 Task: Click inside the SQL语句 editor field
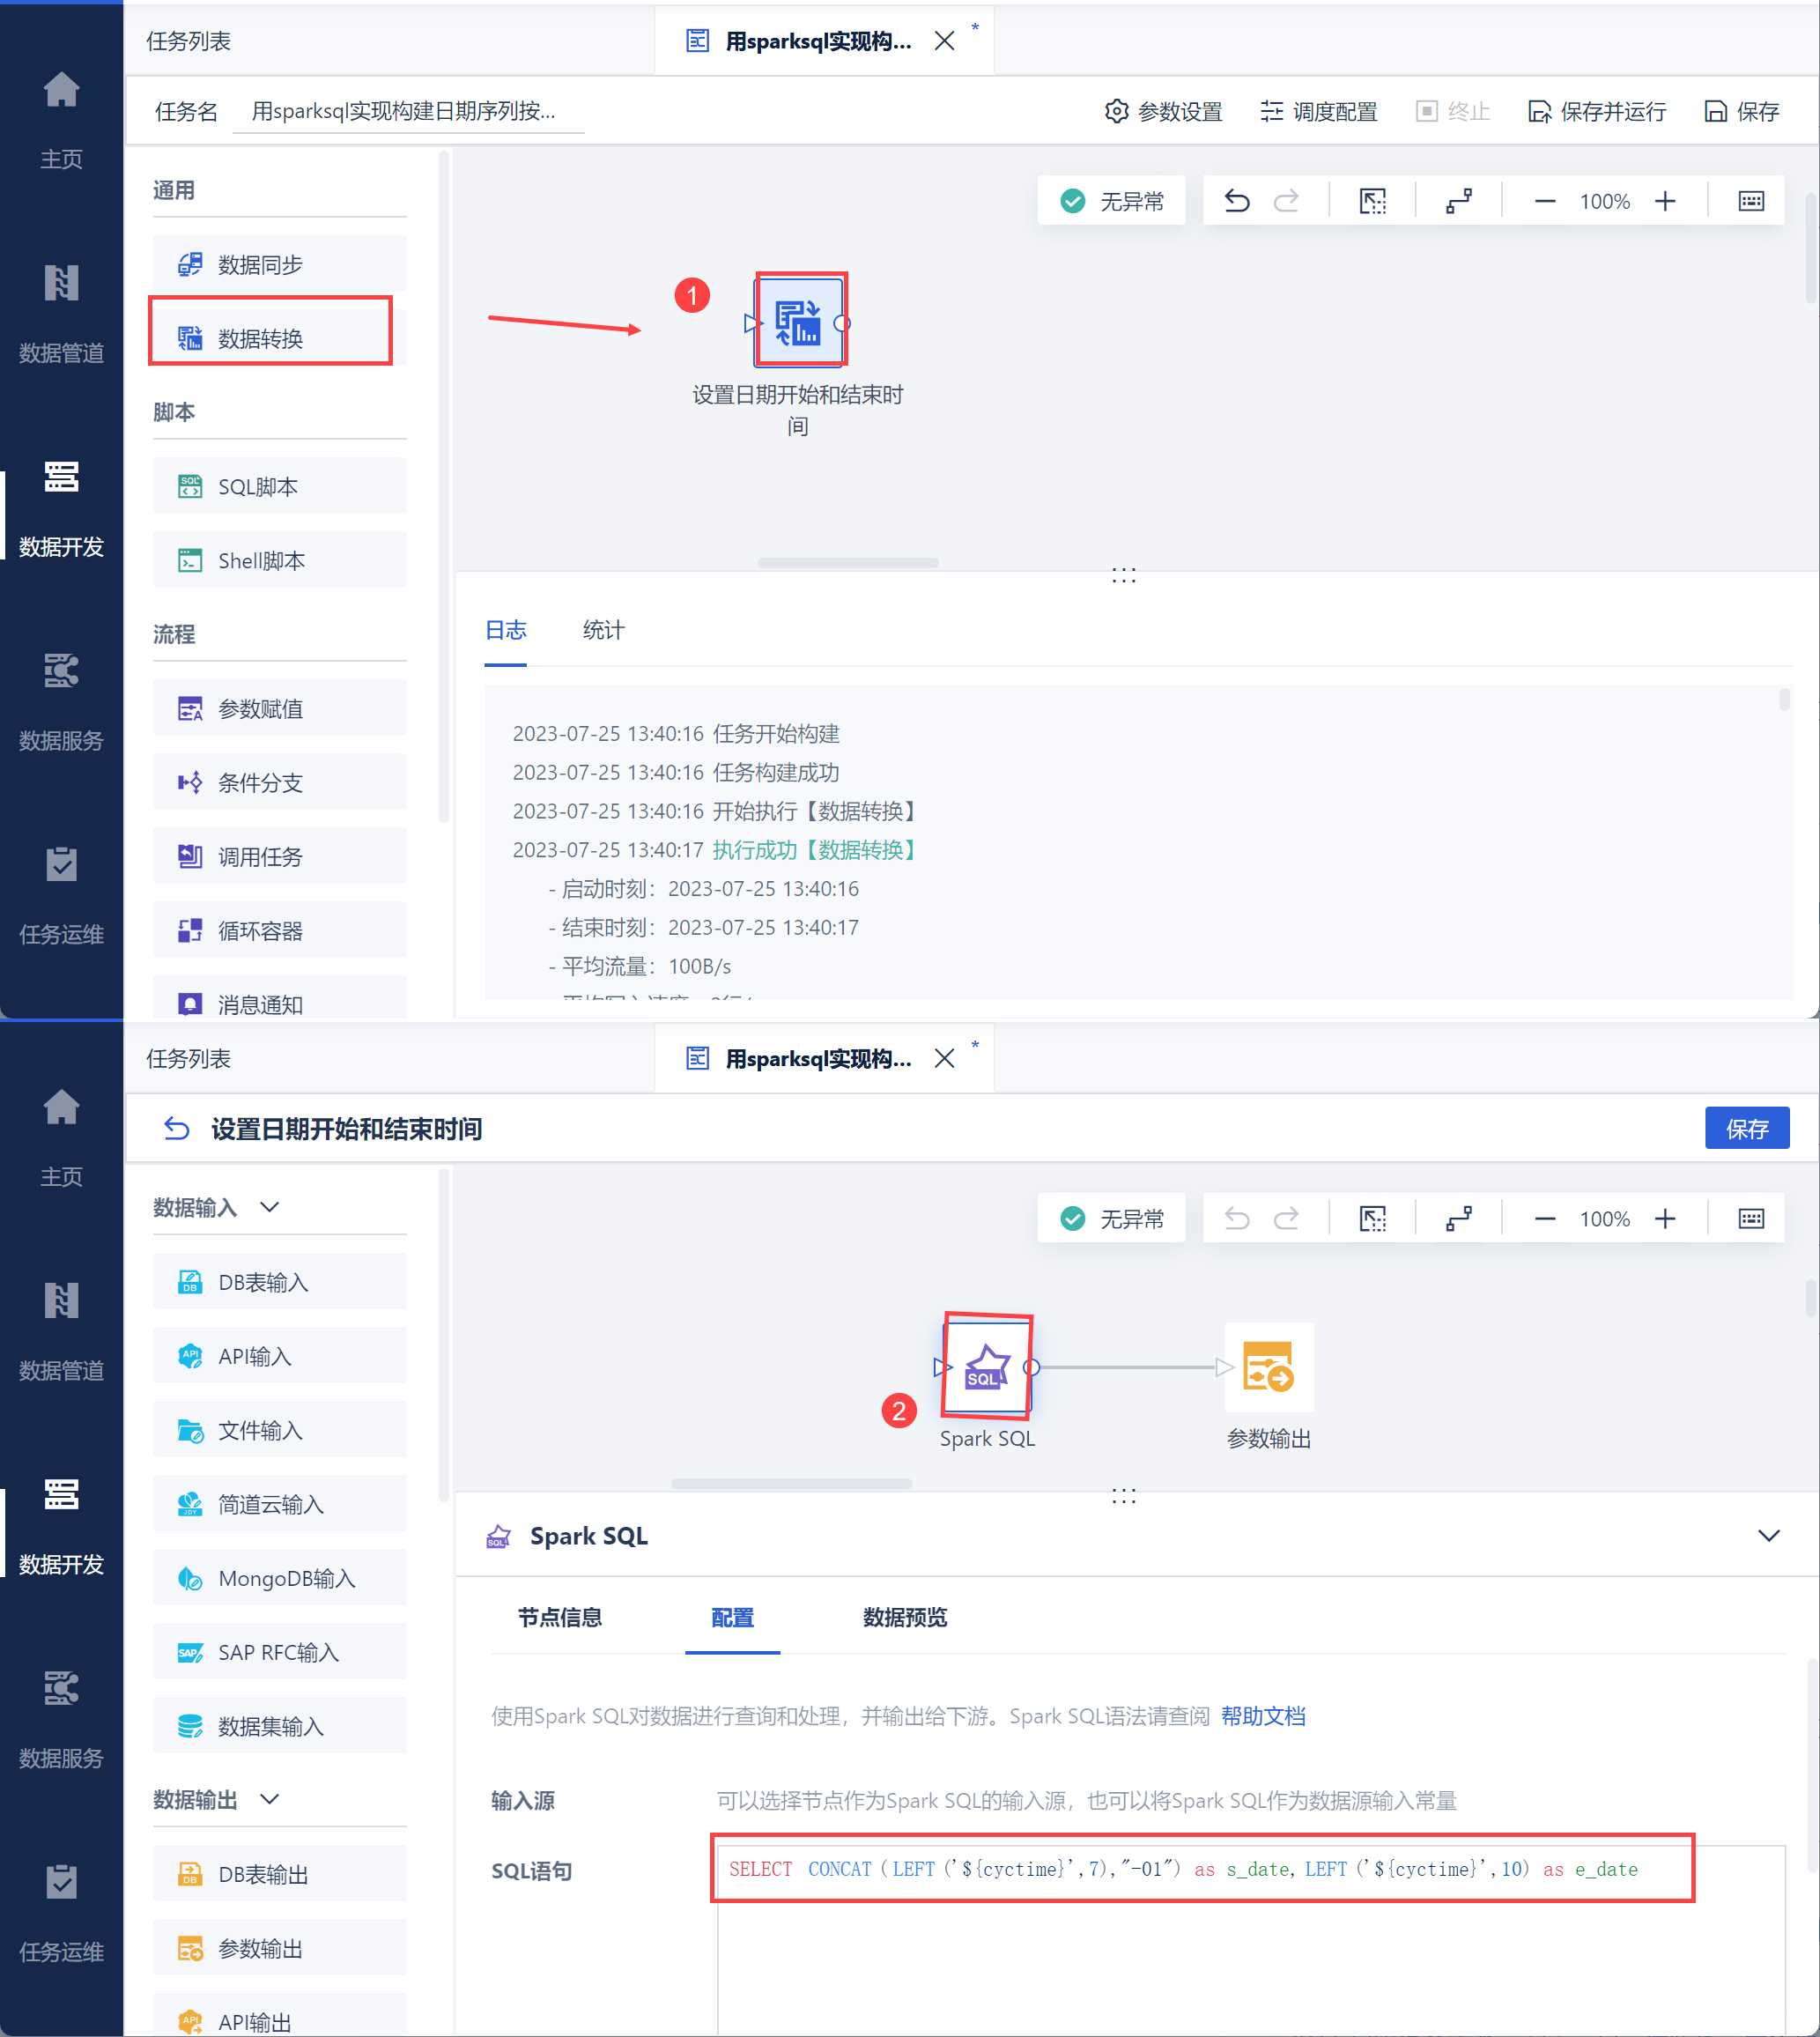tap(1250, 1950)
